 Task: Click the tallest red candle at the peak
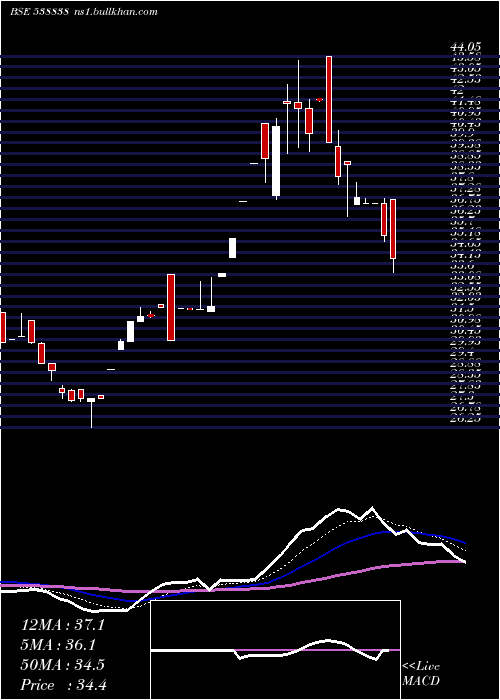329,100
